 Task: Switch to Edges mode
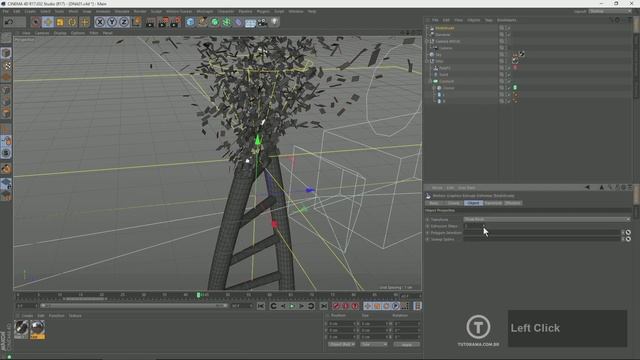coord(6,102)
